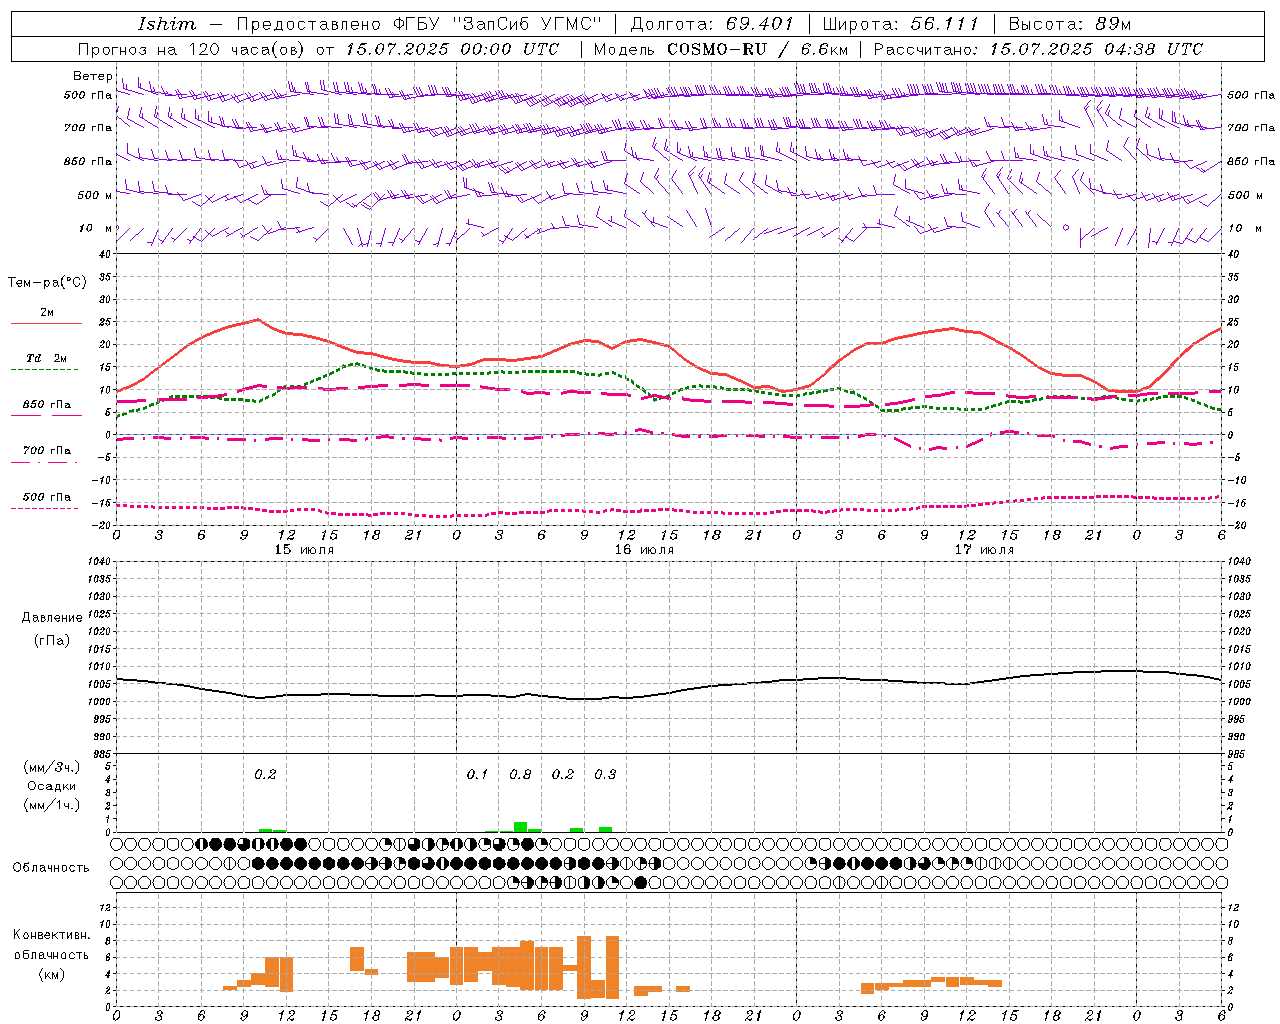
Task: Click right-side "10 м" wind row label
Action: [1243, 228]
